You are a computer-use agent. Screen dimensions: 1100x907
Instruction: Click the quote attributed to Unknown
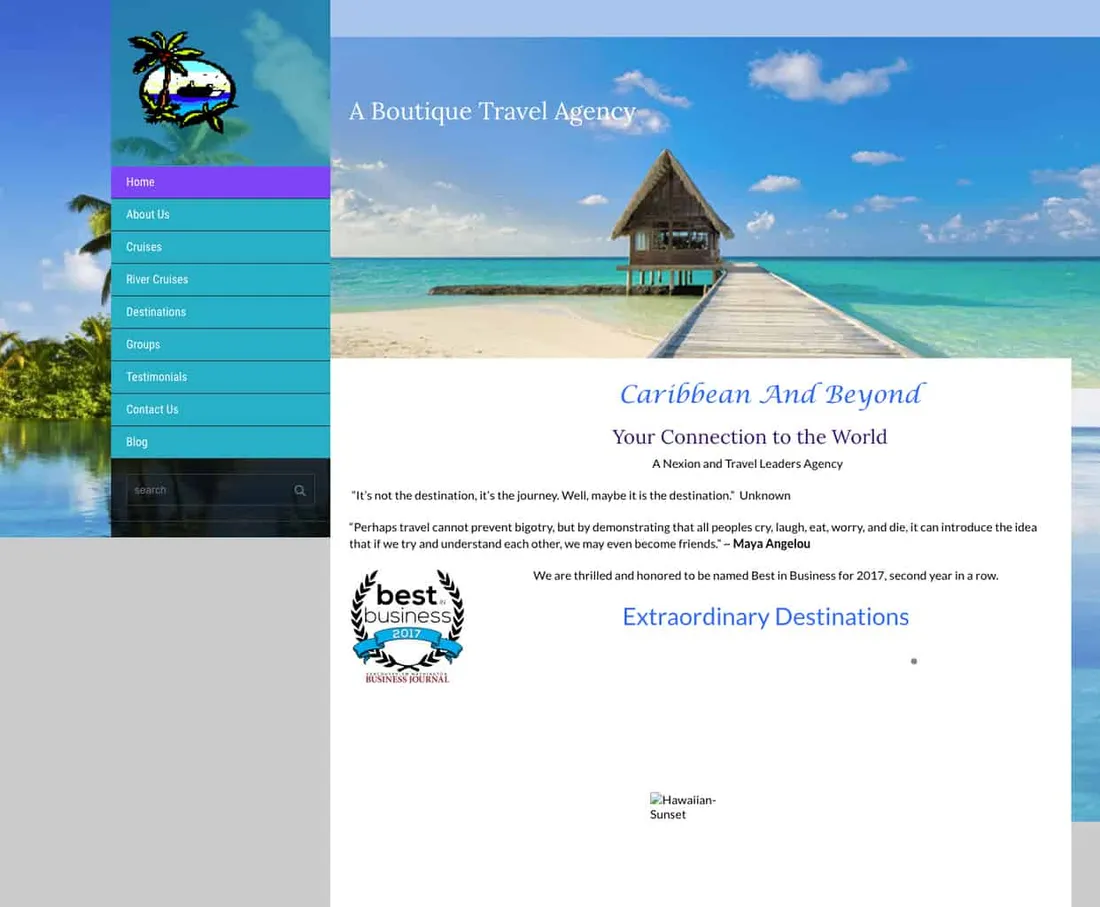coord(570,496)
